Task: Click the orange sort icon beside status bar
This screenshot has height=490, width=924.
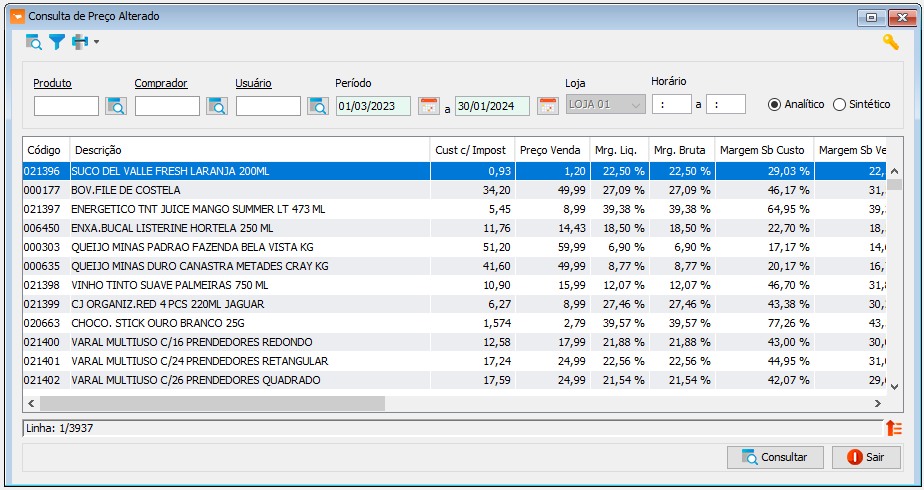Action: coord(894,428)
